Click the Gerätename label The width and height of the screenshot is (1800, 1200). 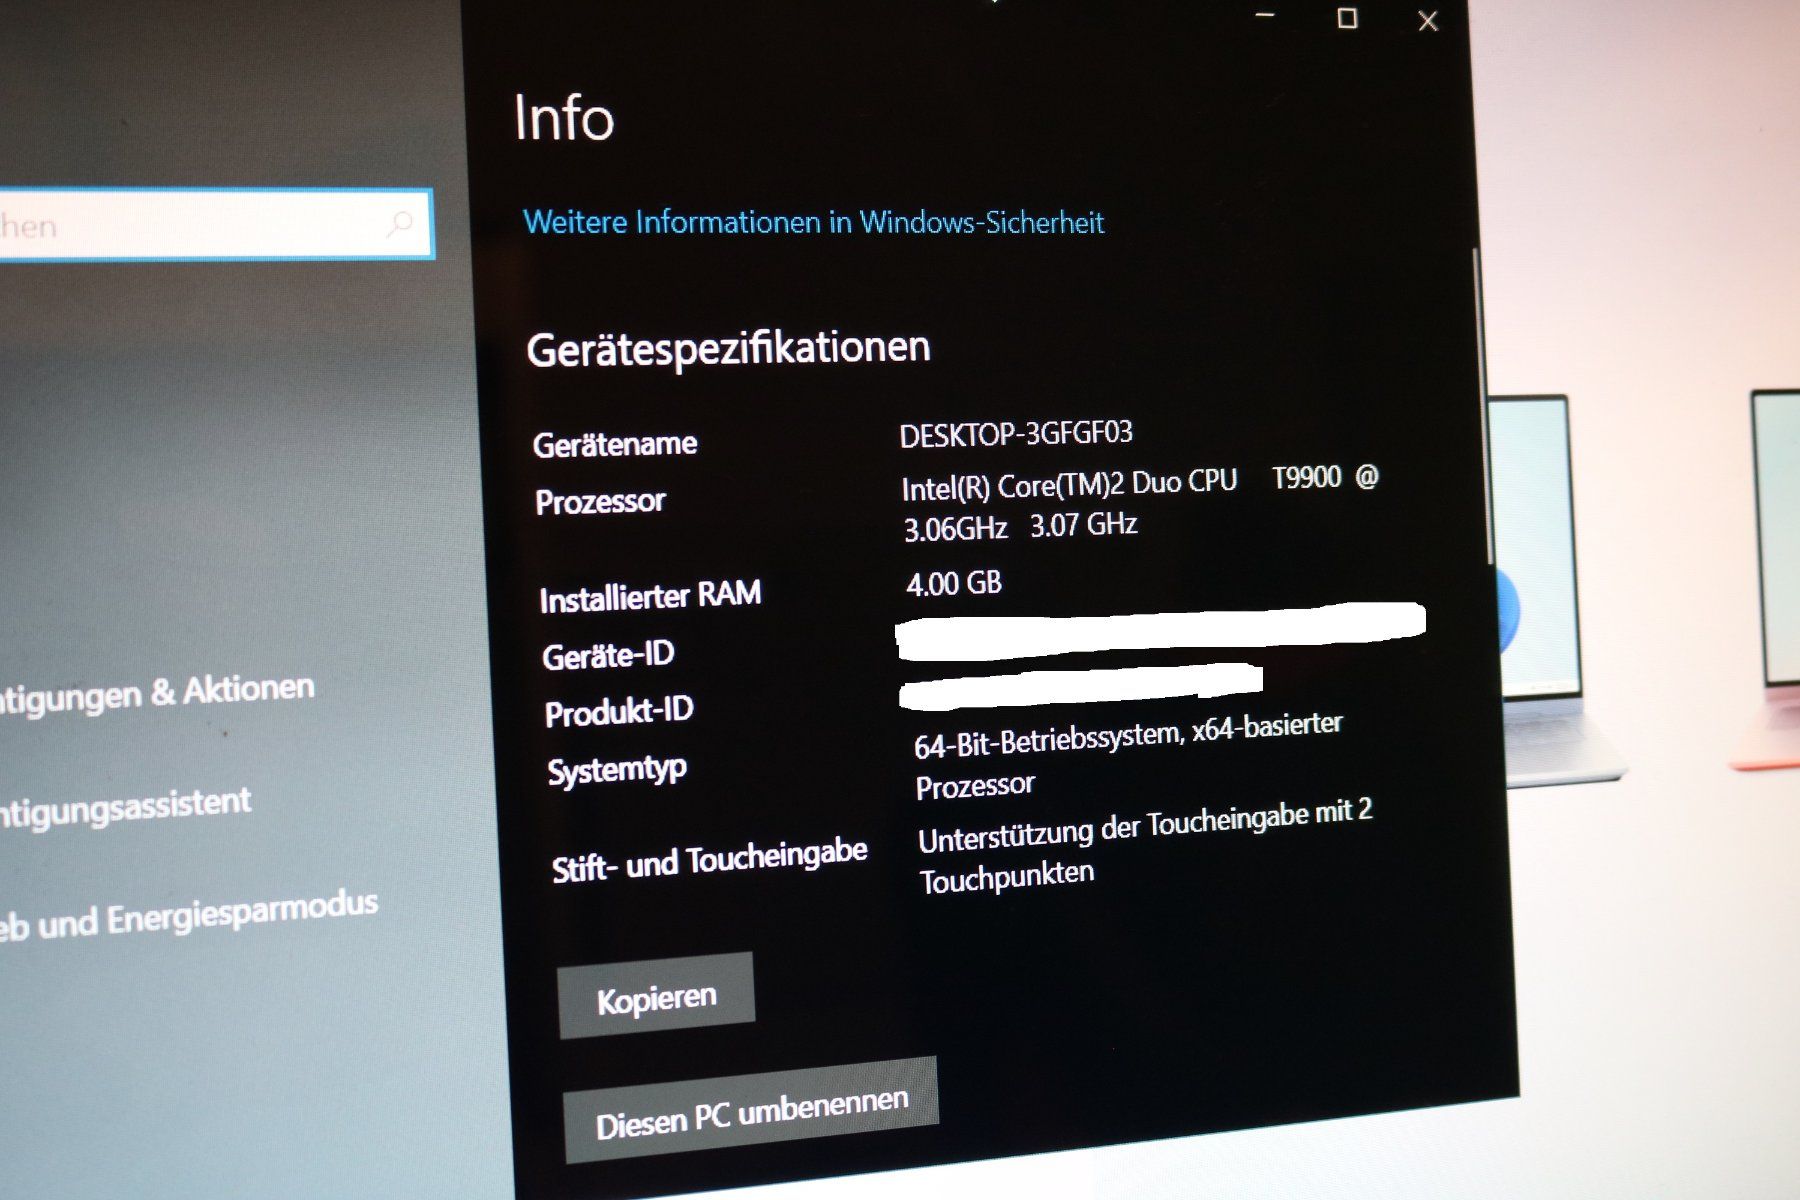coord(615,444)
